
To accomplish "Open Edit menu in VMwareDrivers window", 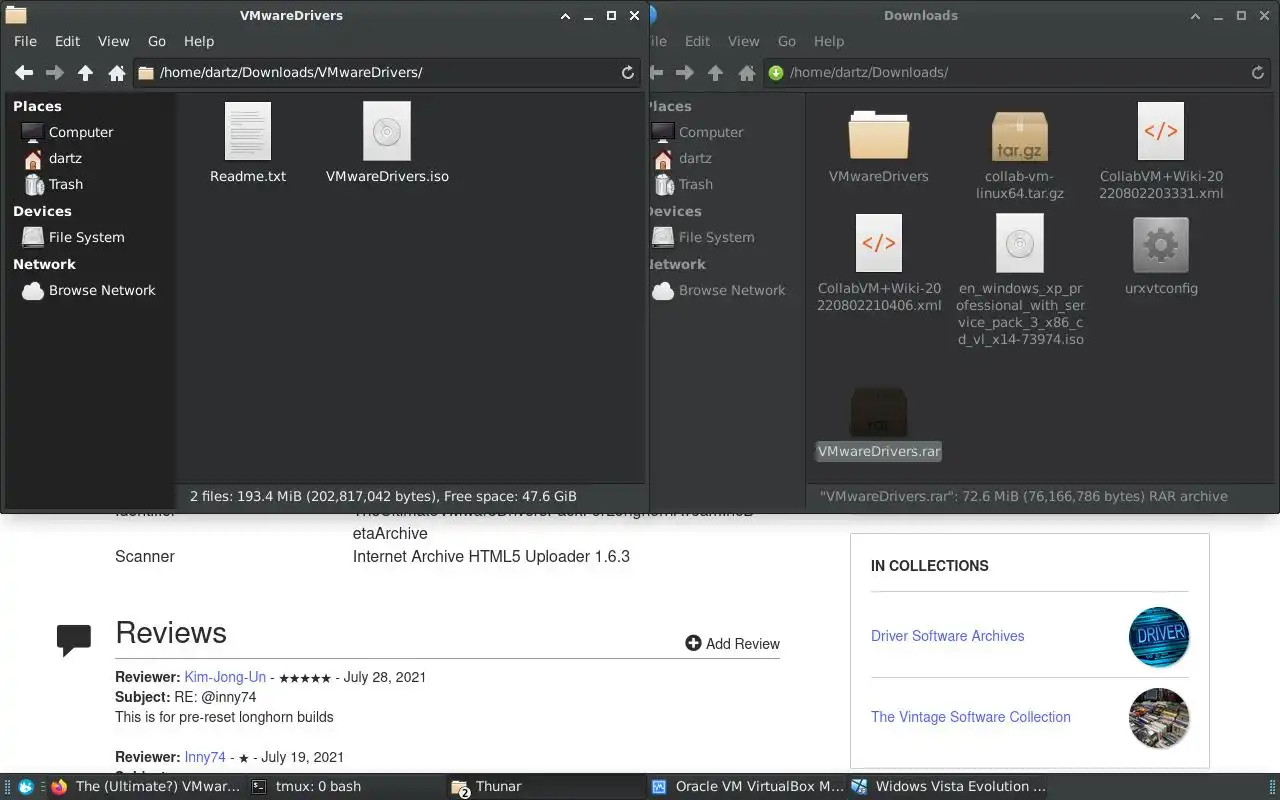I will pos(67,41).
